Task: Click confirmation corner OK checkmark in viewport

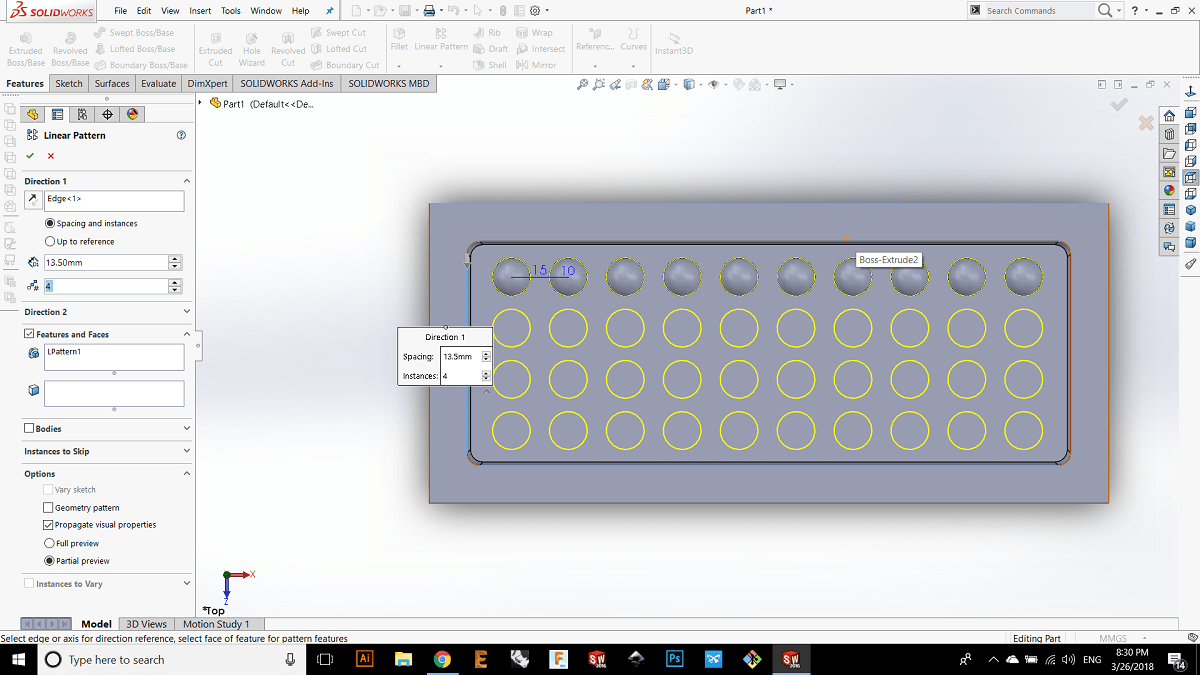Action: tap(1119, 104)
